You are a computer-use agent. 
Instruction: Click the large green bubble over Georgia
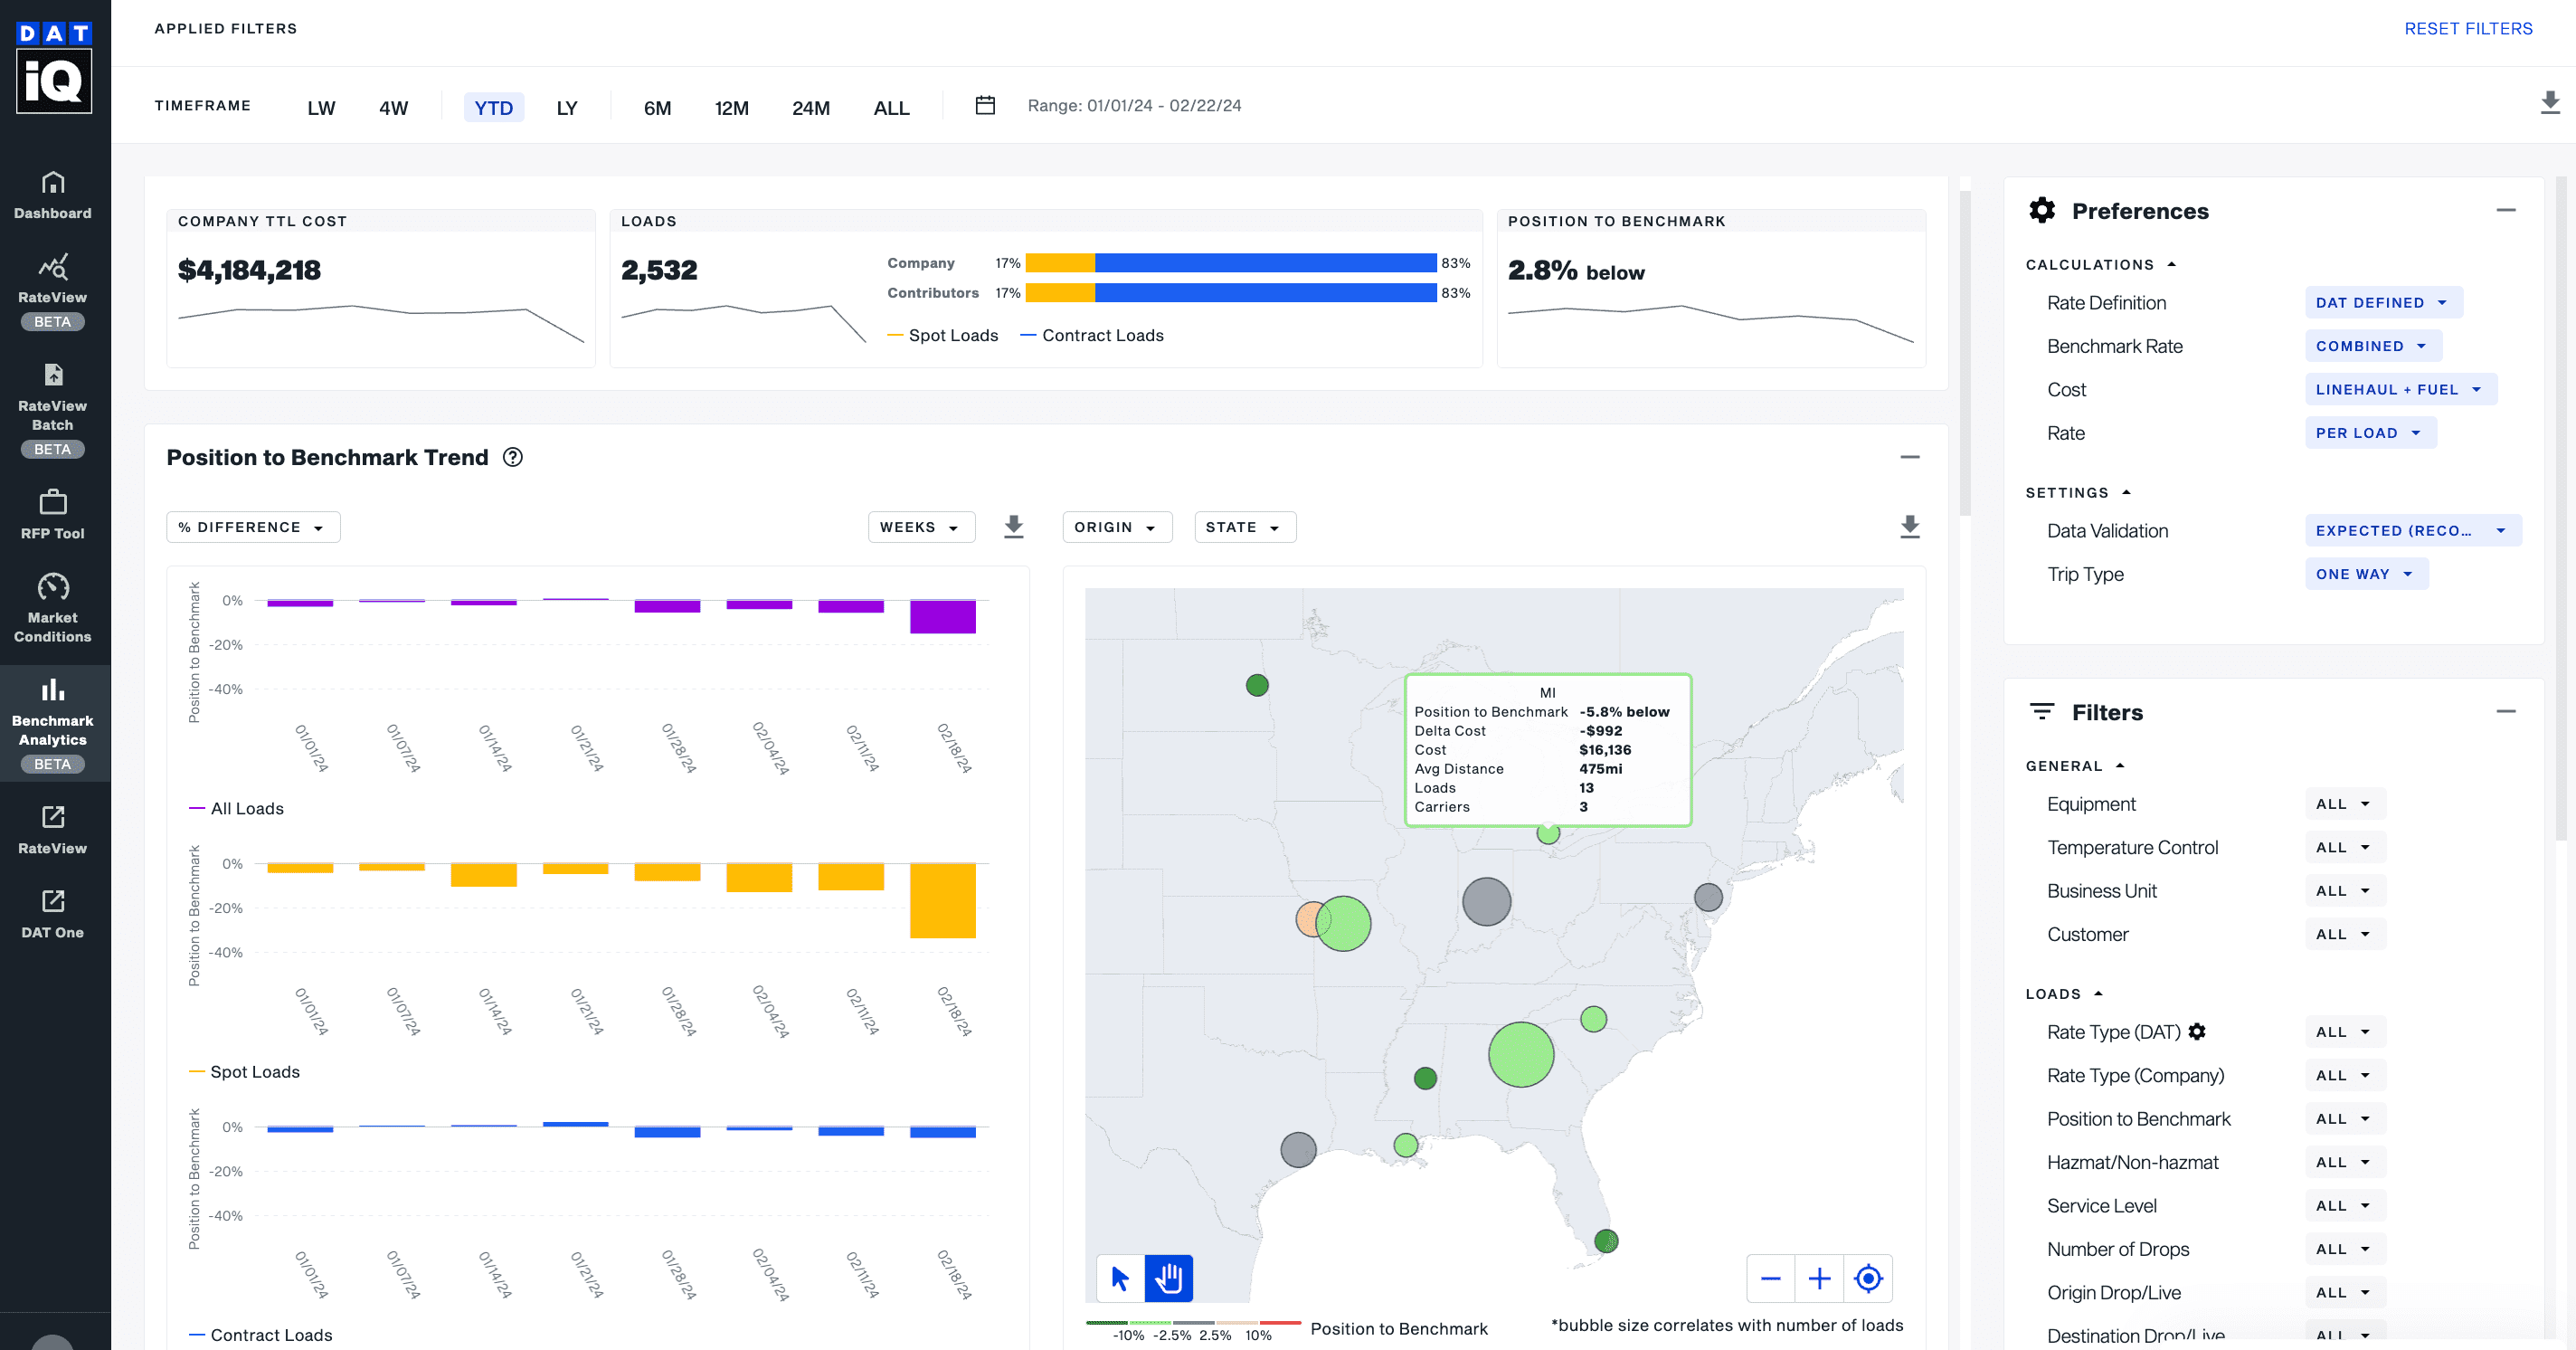coord(1520,1054)
